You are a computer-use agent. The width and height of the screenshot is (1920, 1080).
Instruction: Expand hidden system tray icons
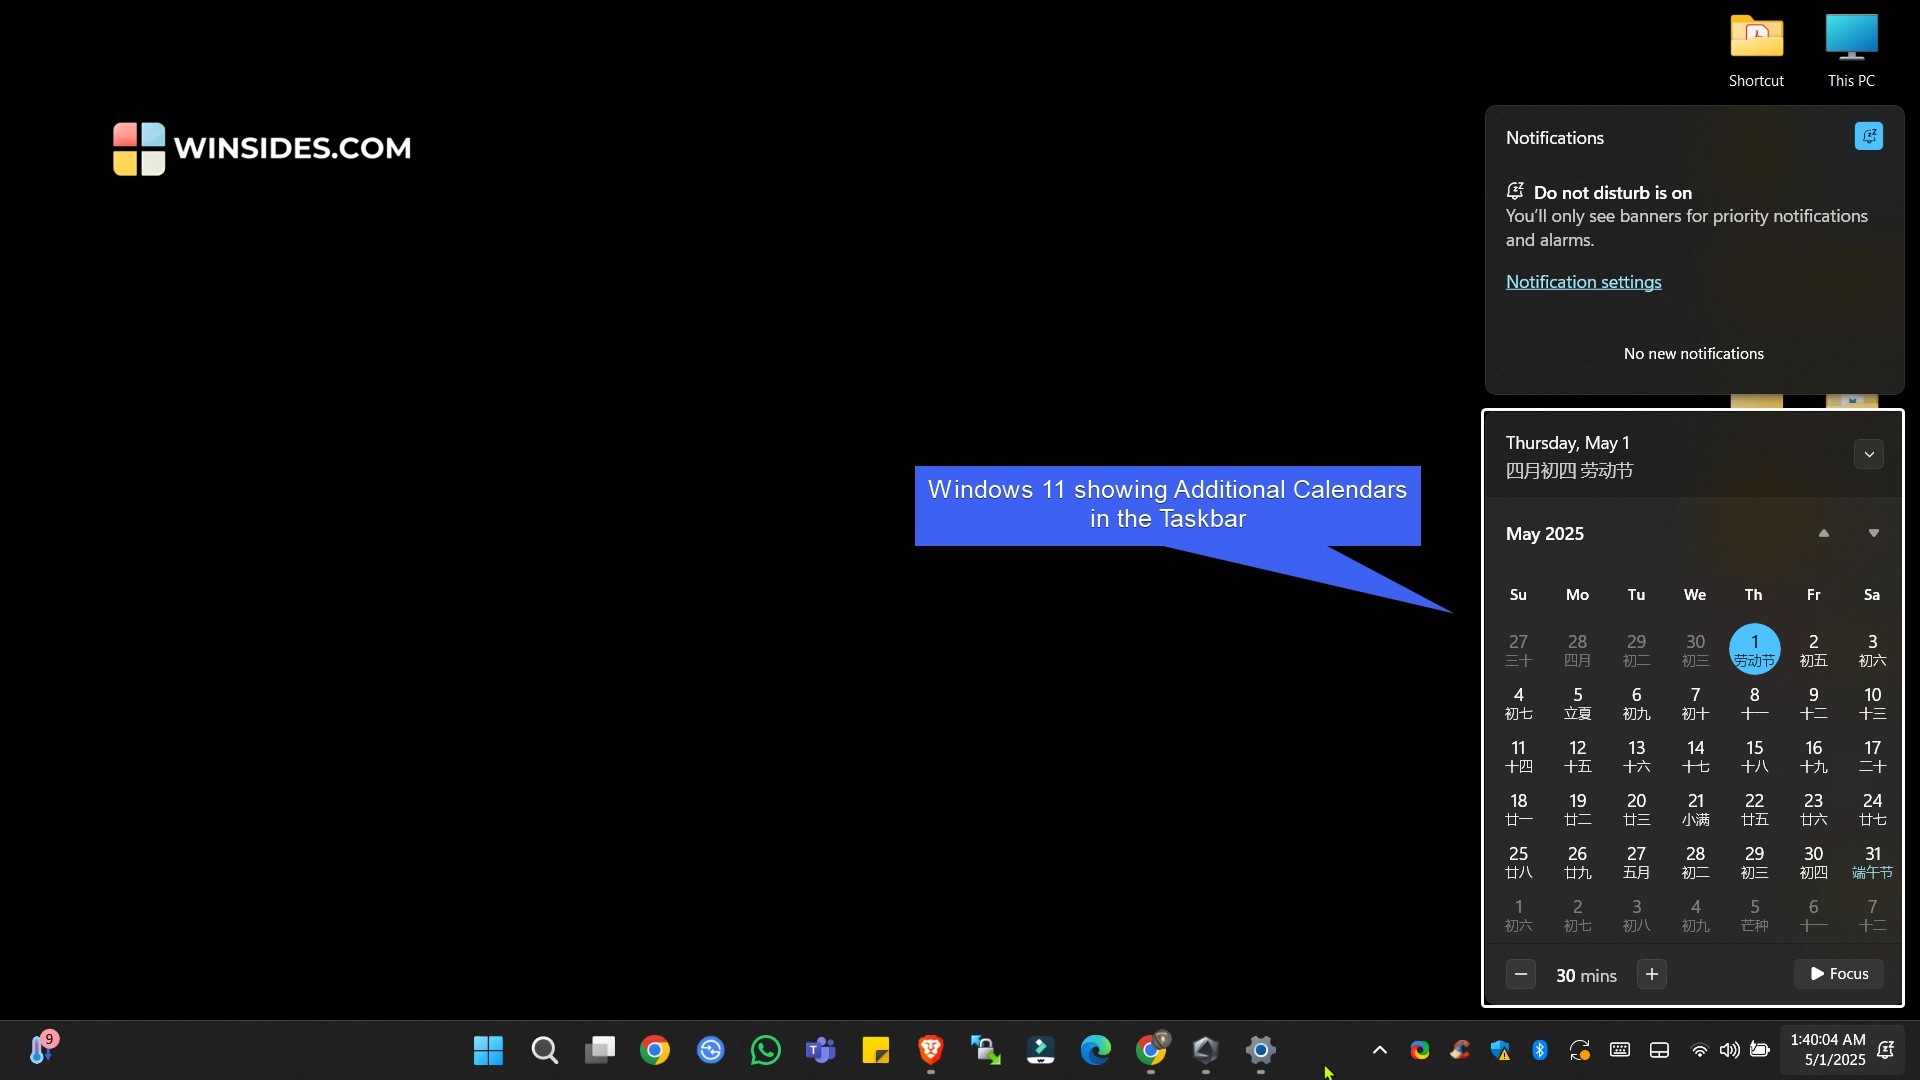pos(1378,1050)
